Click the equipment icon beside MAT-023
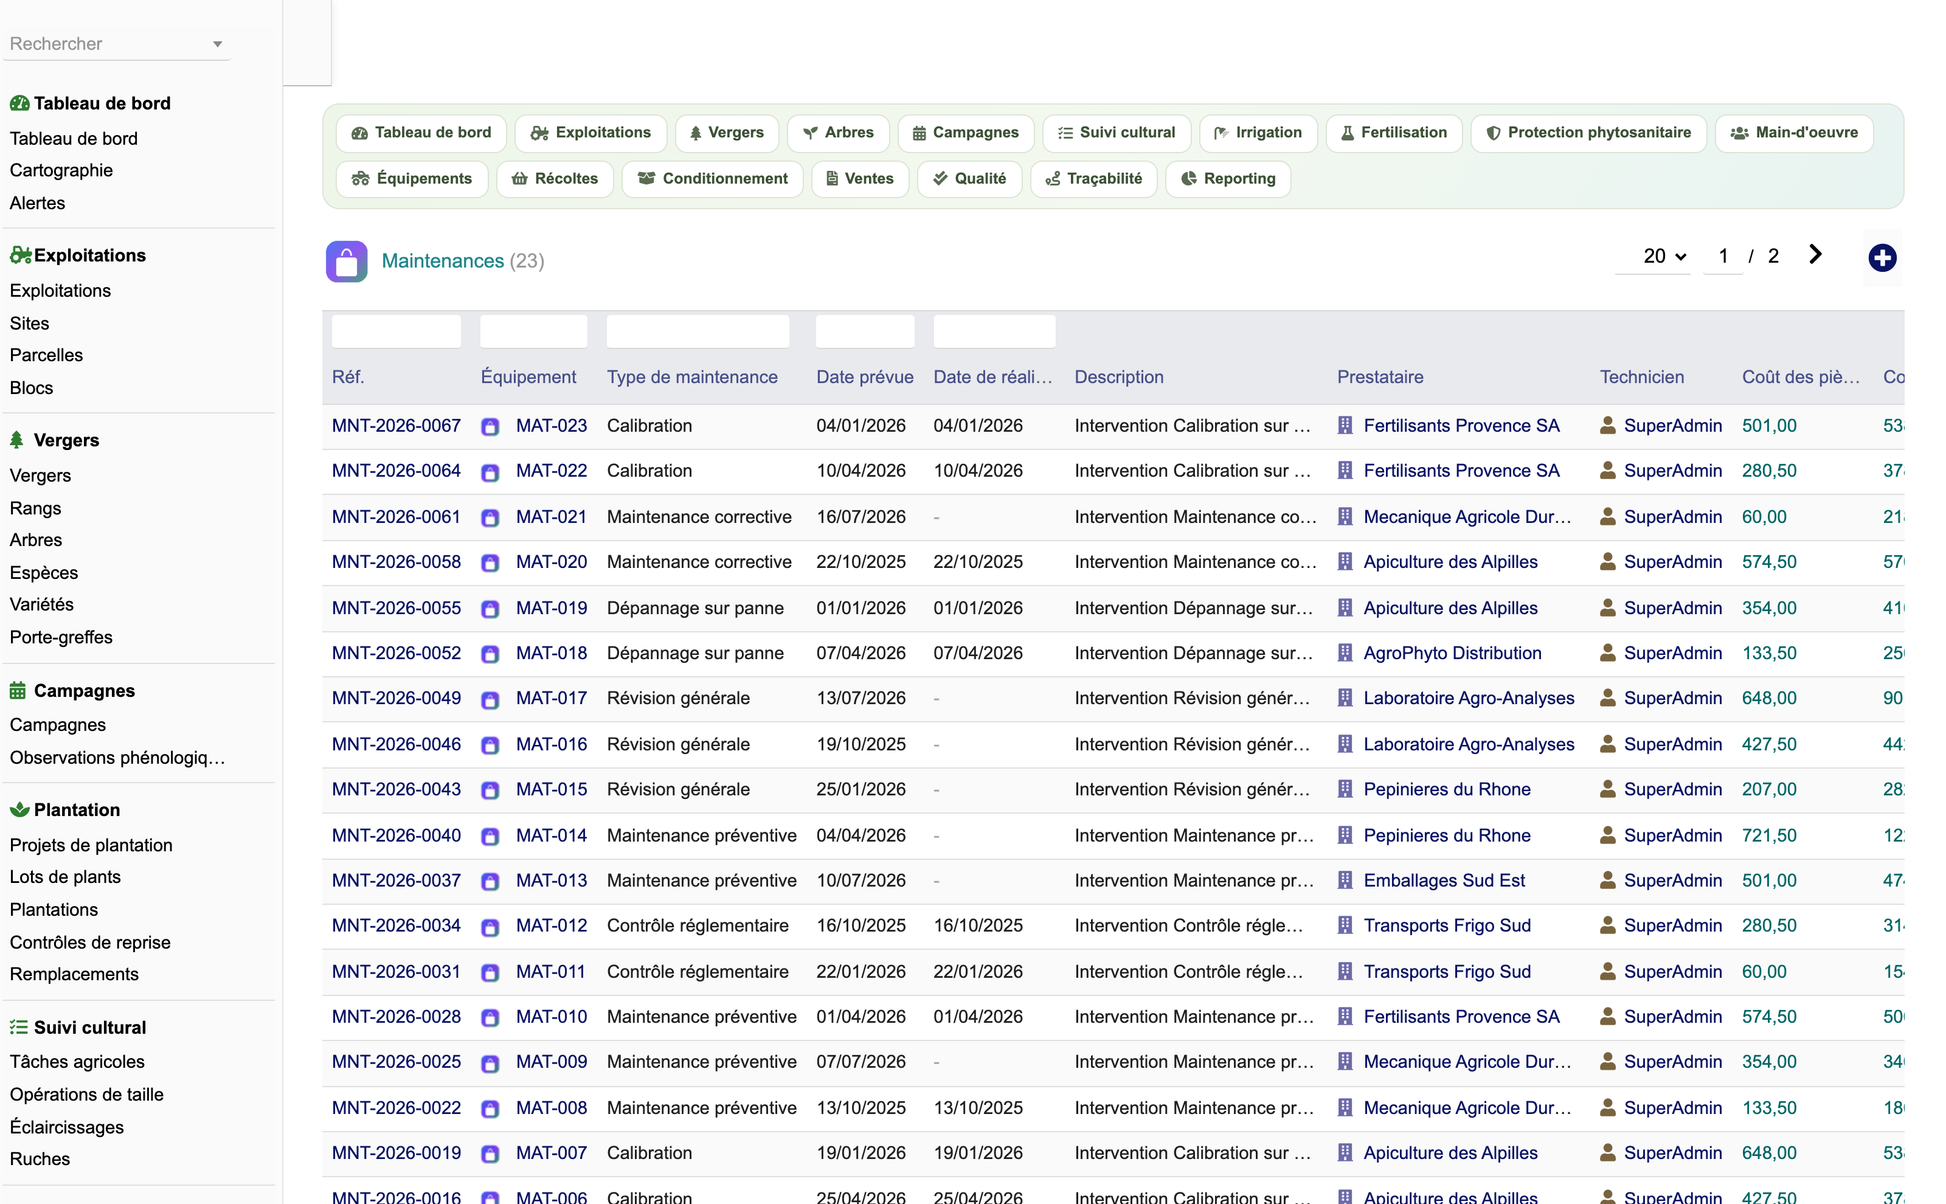Viewport: 1946px width, 1204px height. coord(490,427)
